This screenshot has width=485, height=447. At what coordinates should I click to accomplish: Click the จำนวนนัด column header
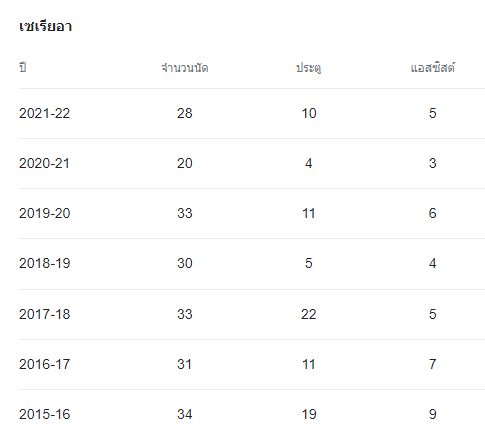coord(185,68)
